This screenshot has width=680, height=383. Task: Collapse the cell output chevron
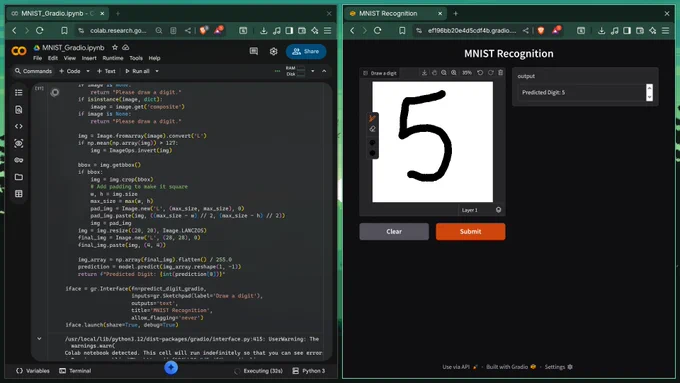click(x=39, y=339)
